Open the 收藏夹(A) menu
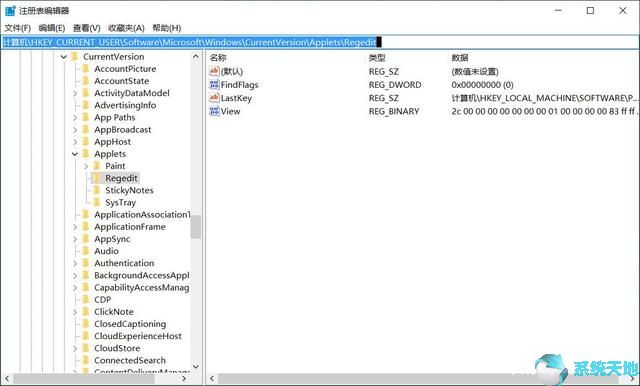 pyautogui.click(x=126, y=28)
